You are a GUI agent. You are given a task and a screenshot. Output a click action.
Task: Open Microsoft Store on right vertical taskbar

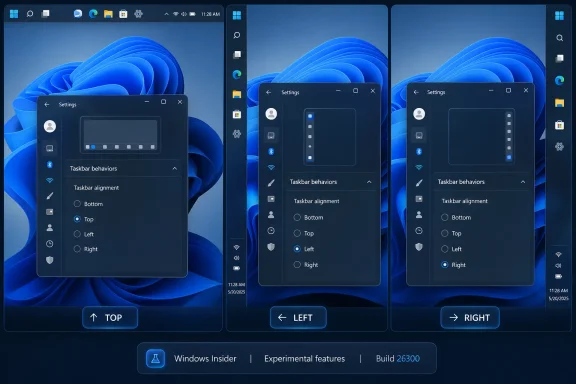[x=559, y=125]
